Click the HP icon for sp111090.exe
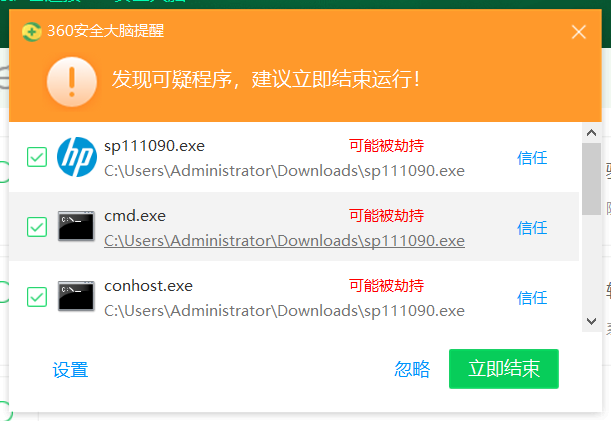Viewport: 611px width, 421px height. [x=77, y=157]
